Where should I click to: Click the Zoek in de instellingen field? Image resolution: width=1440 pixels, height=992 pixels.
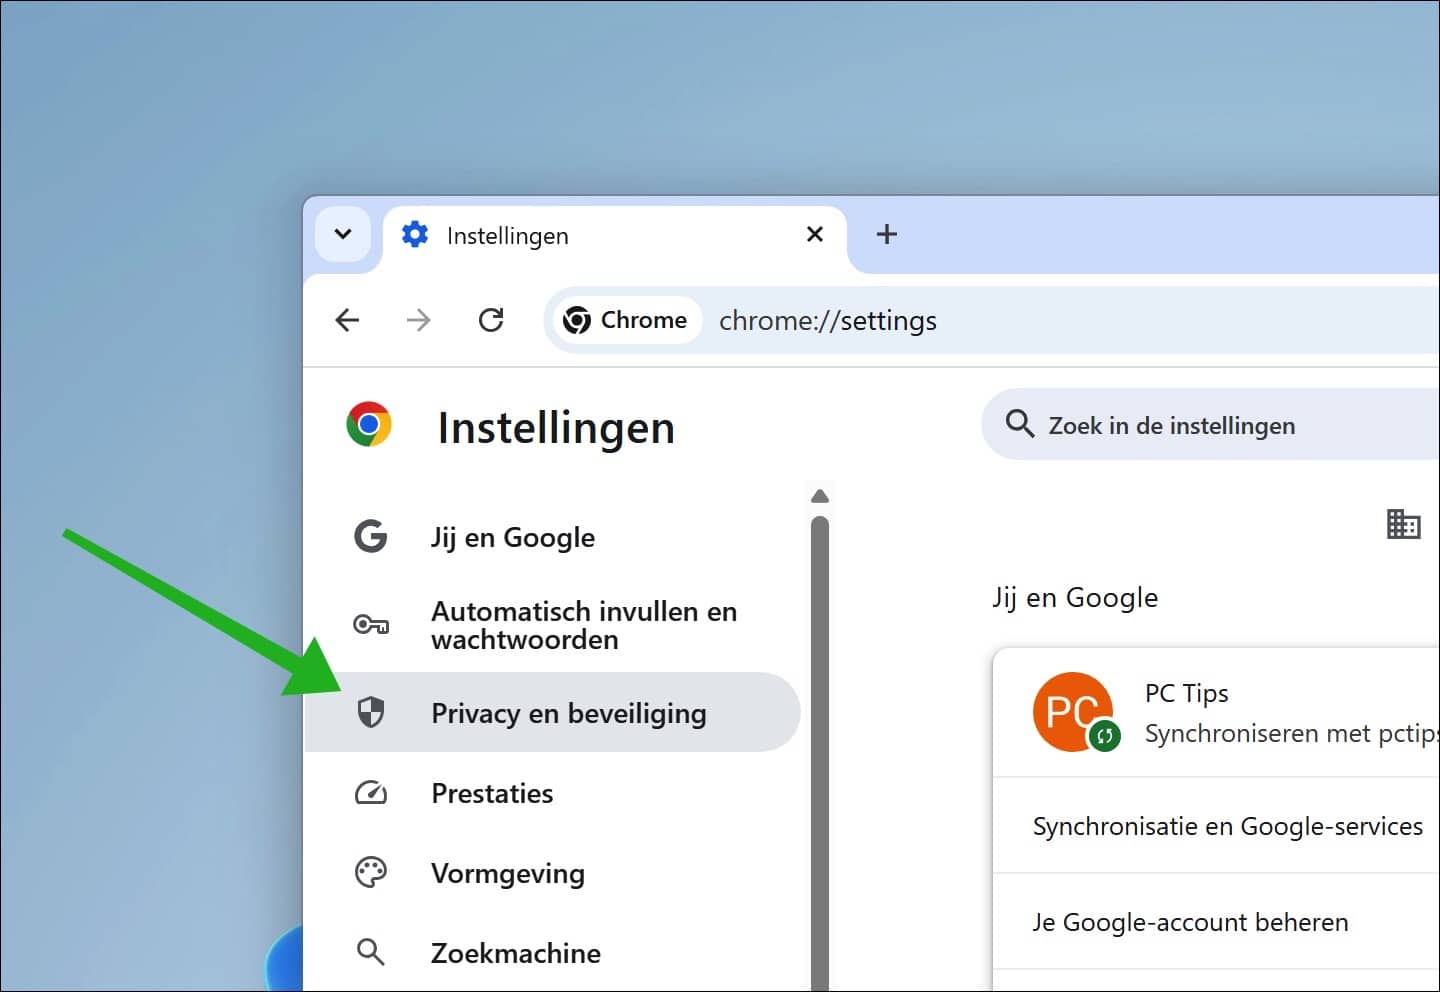click(x=1170, y=424)
